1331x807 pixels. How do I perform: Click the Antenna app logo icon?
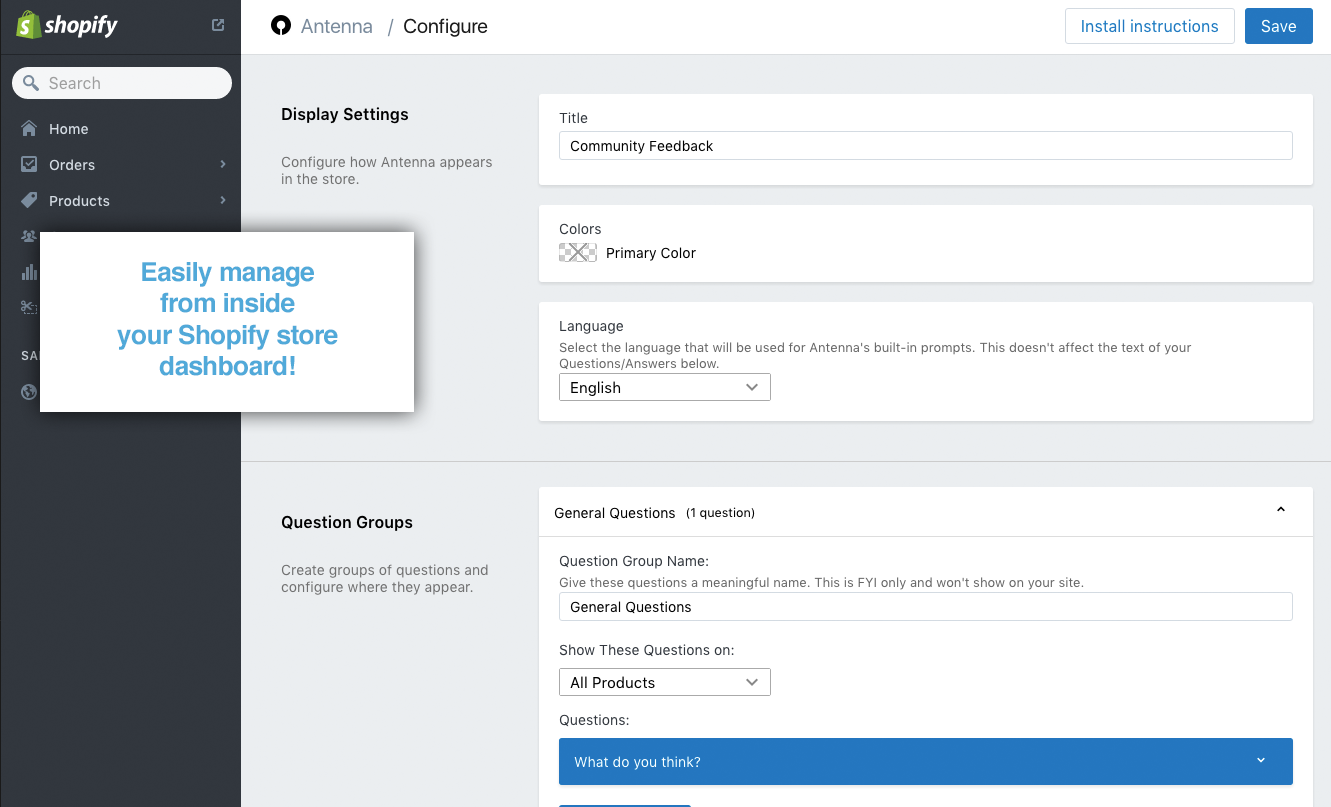[x=281, y=26]
